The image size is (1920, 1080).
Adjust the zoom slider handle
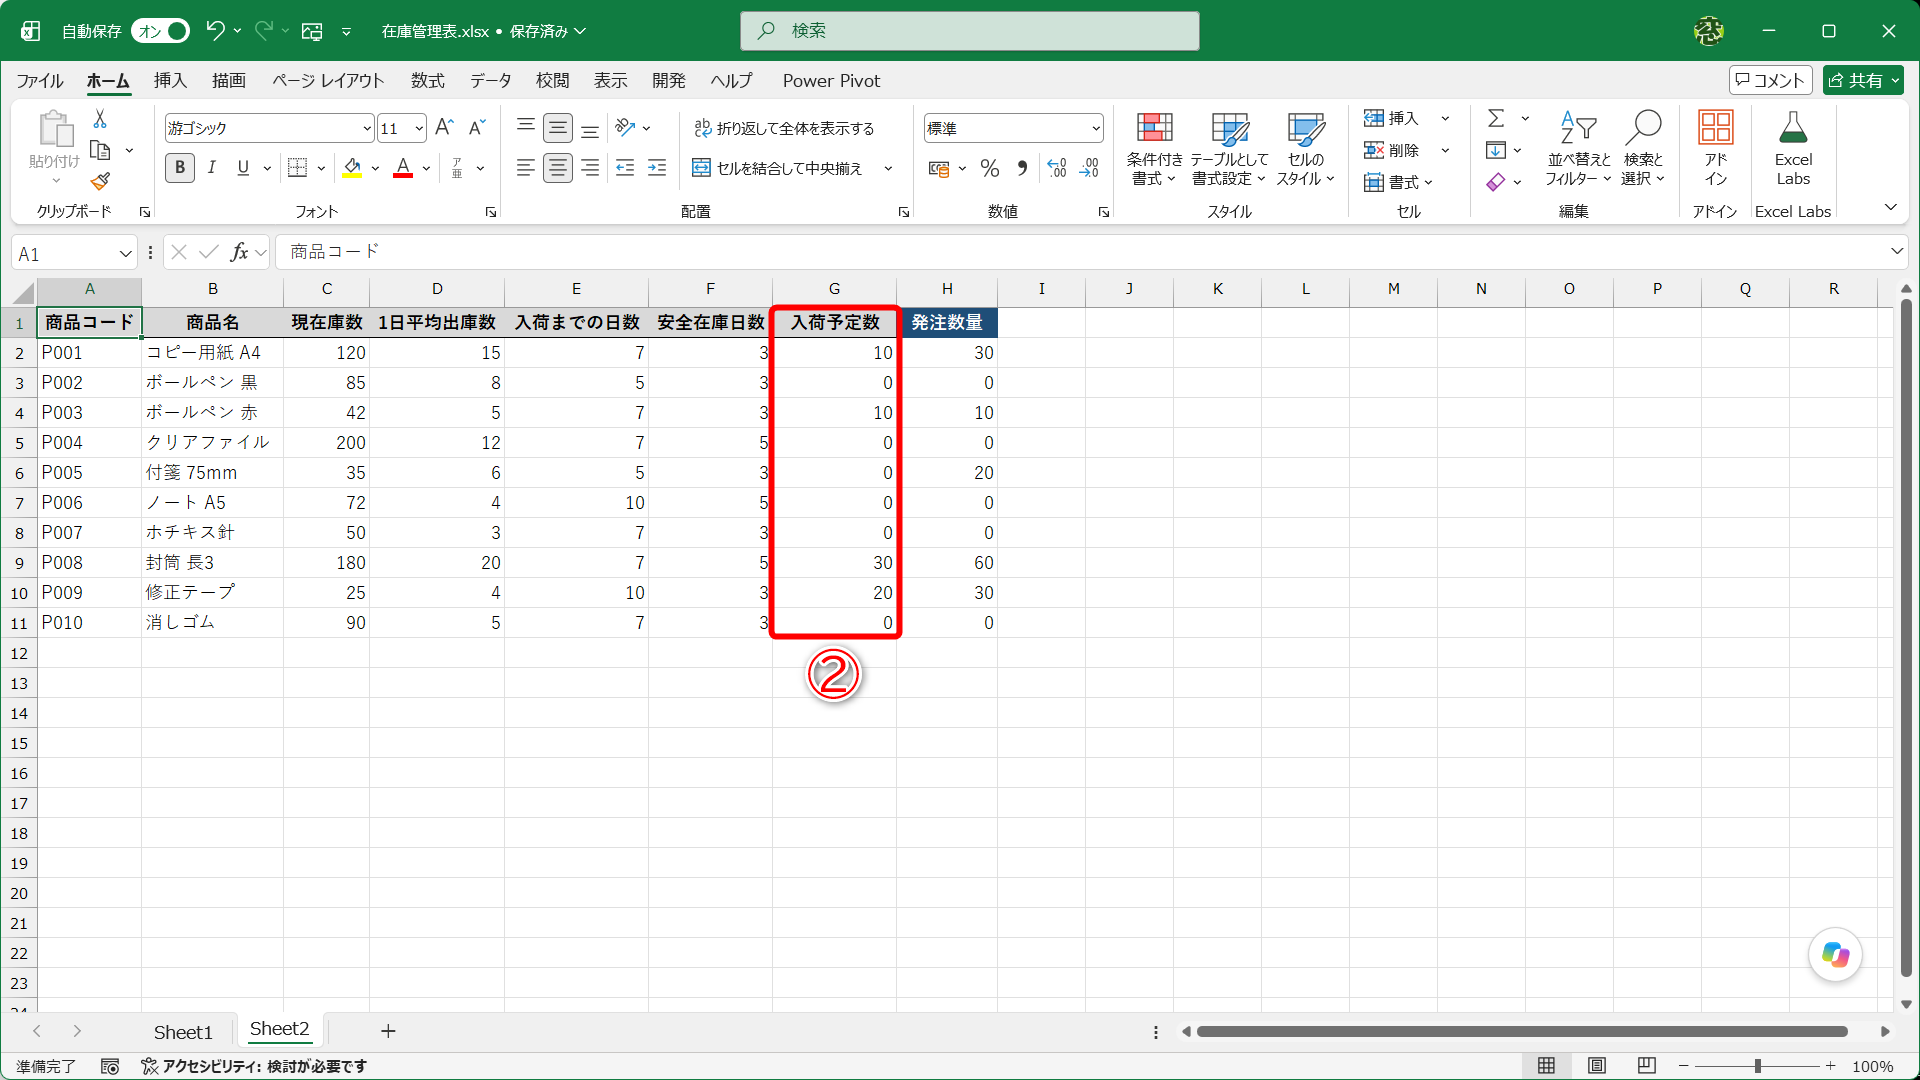point(1757,1066)
